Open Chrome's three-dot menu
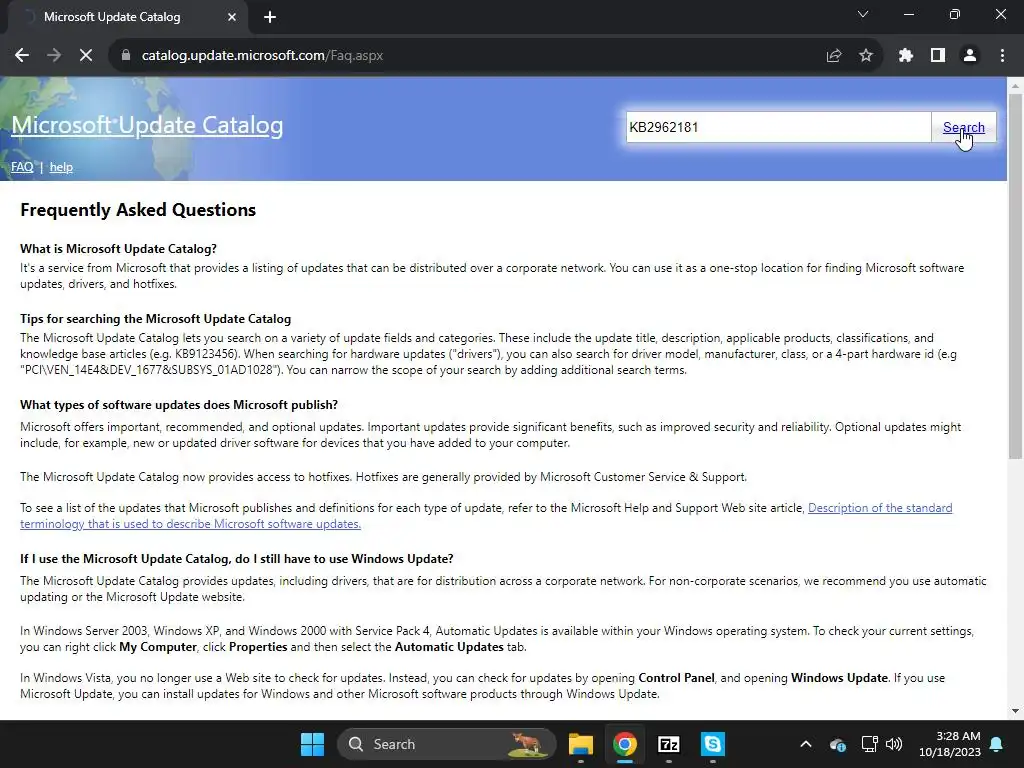Viewport: 1024px width, 768px height. point(1002,56)
